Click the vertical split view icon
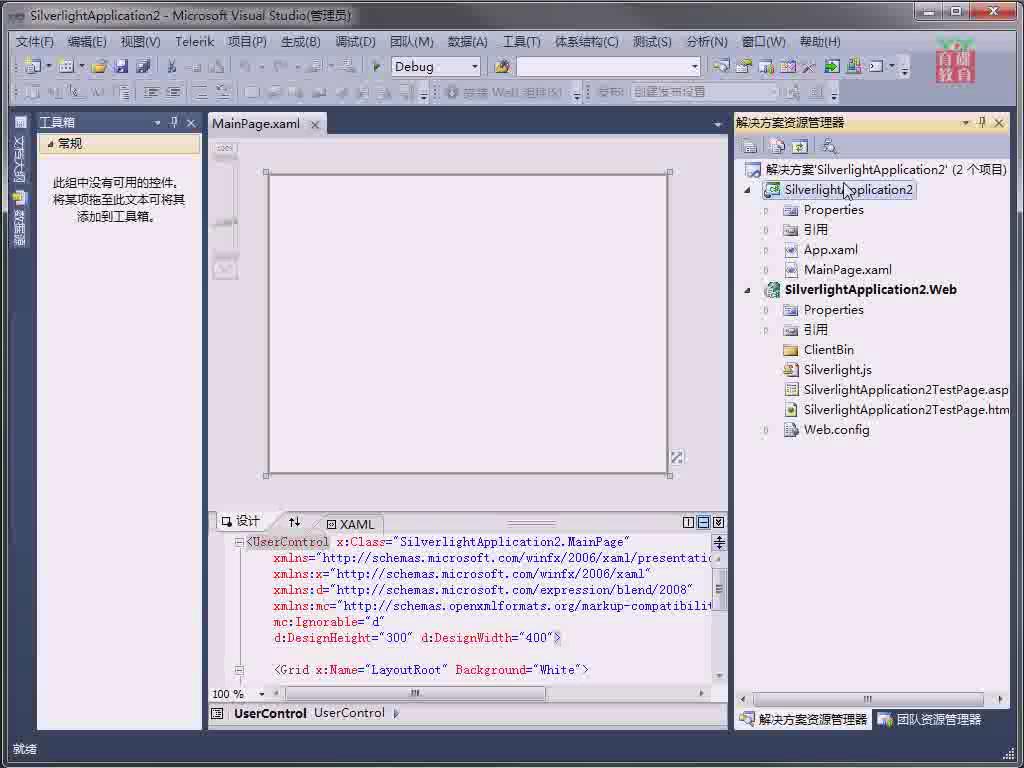The height and width of the screenshot is (768, 1024). pyautogui.click(x=688, y=522)
